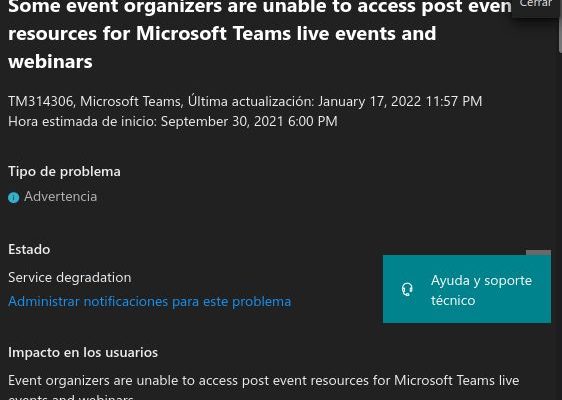Image resolution: width=562 pixels, height=400 pixels.
Task: Click the Impacto en los usuarios heading
Action: click(x=83, y=353)
